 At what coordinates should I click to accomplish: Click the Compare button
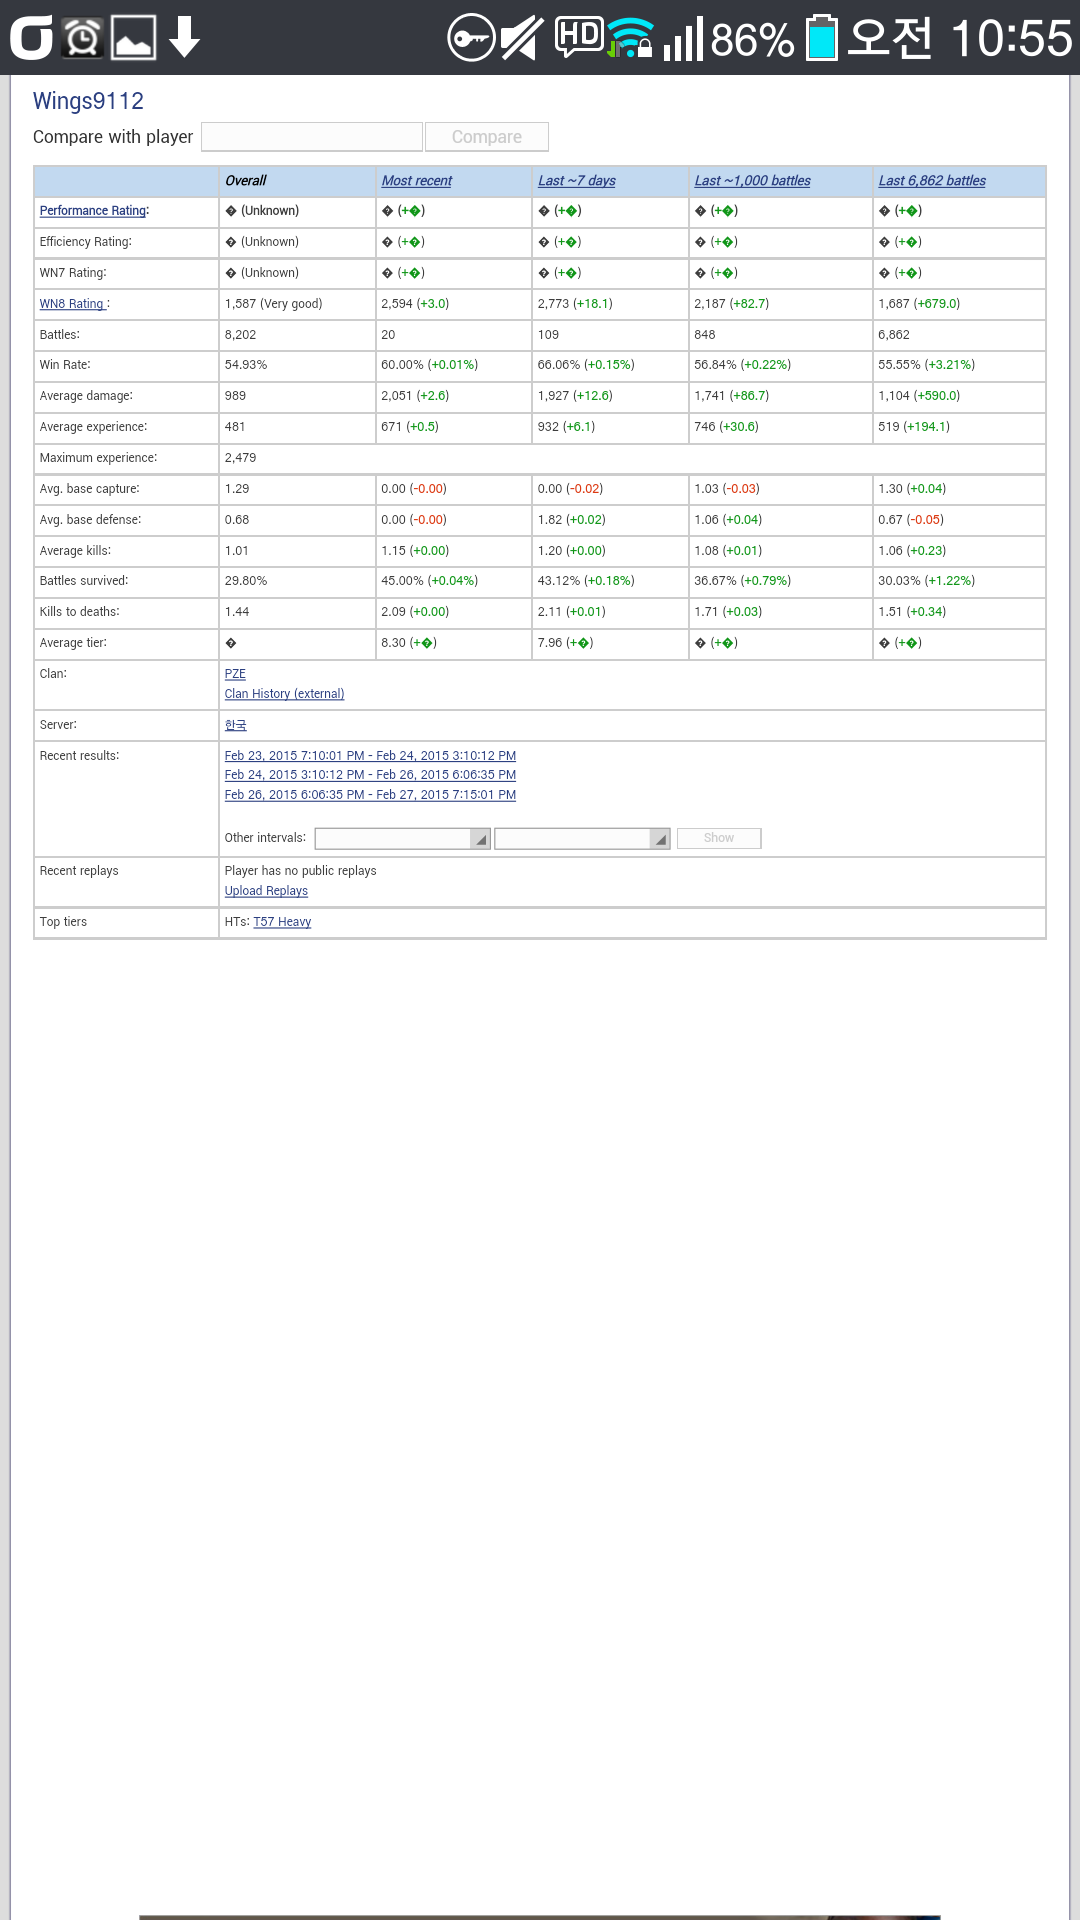[487, 137]
